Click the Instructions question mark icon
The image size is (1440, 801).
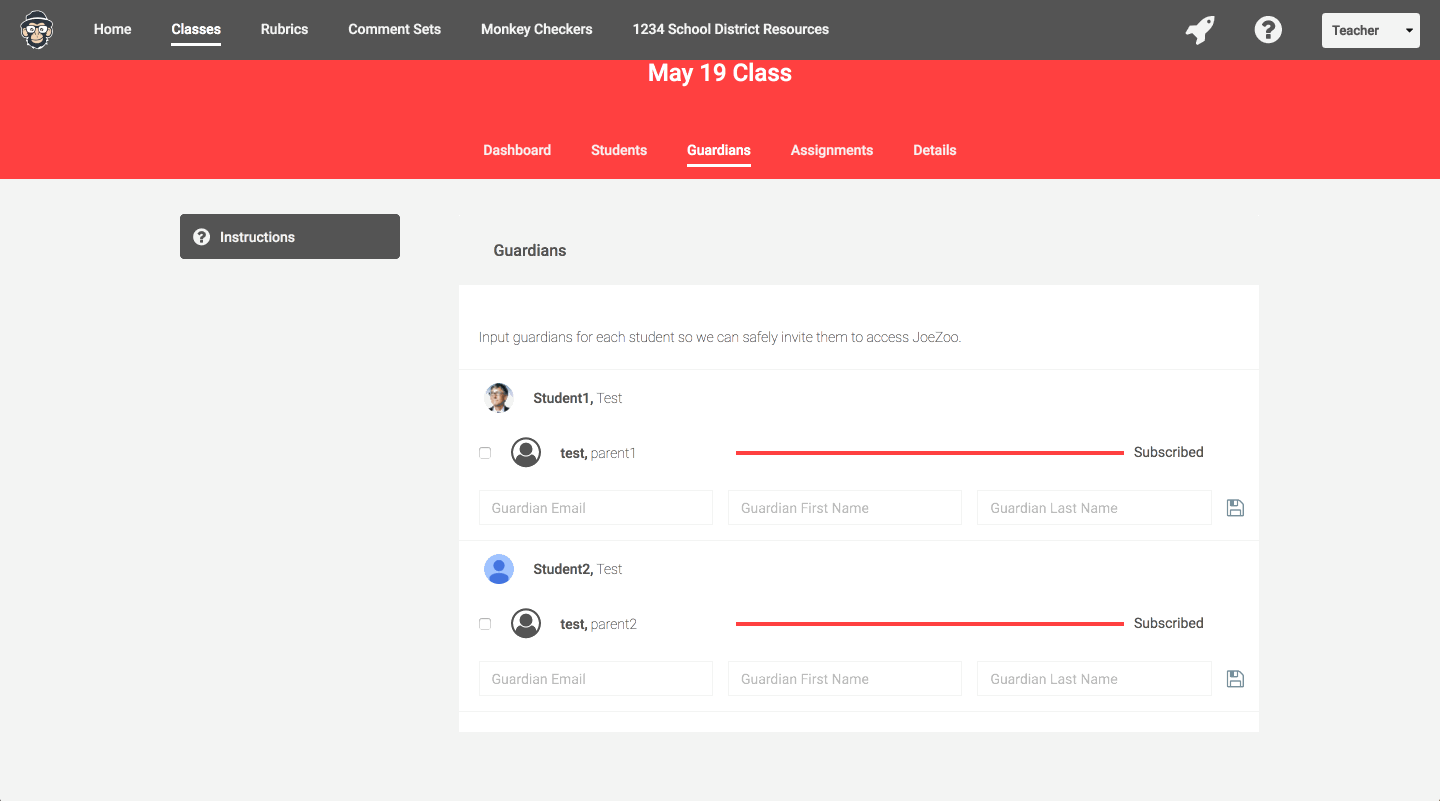pos(201,237)
